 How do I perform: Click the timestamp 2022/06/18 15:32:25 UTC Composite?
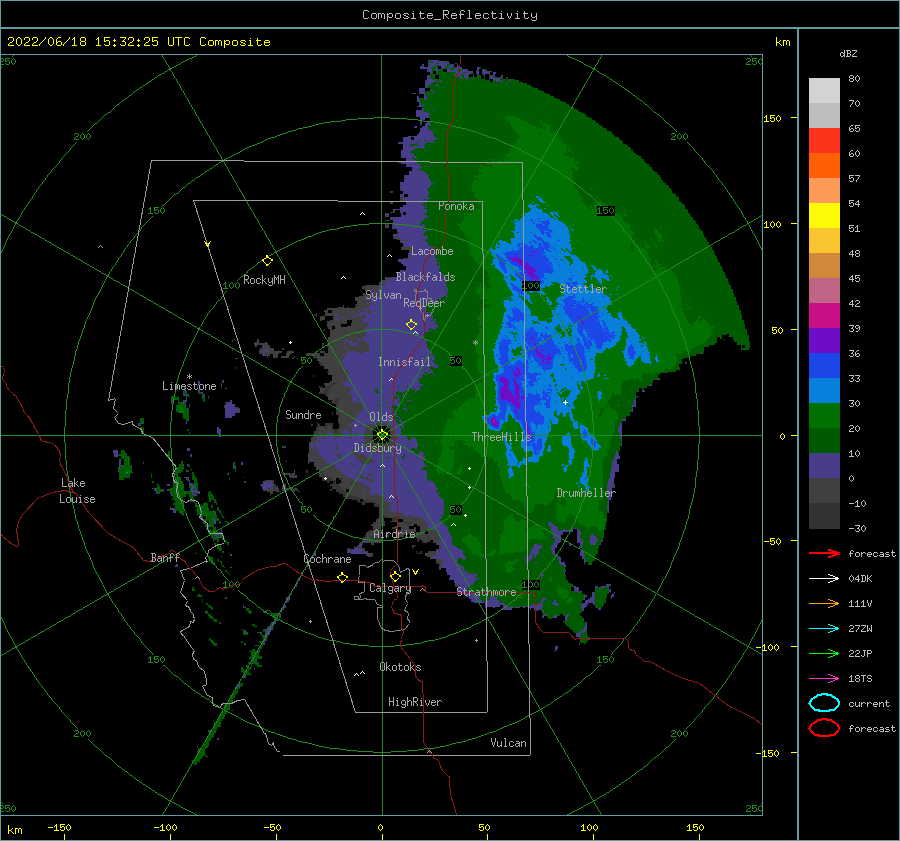(x=138, y=42)
